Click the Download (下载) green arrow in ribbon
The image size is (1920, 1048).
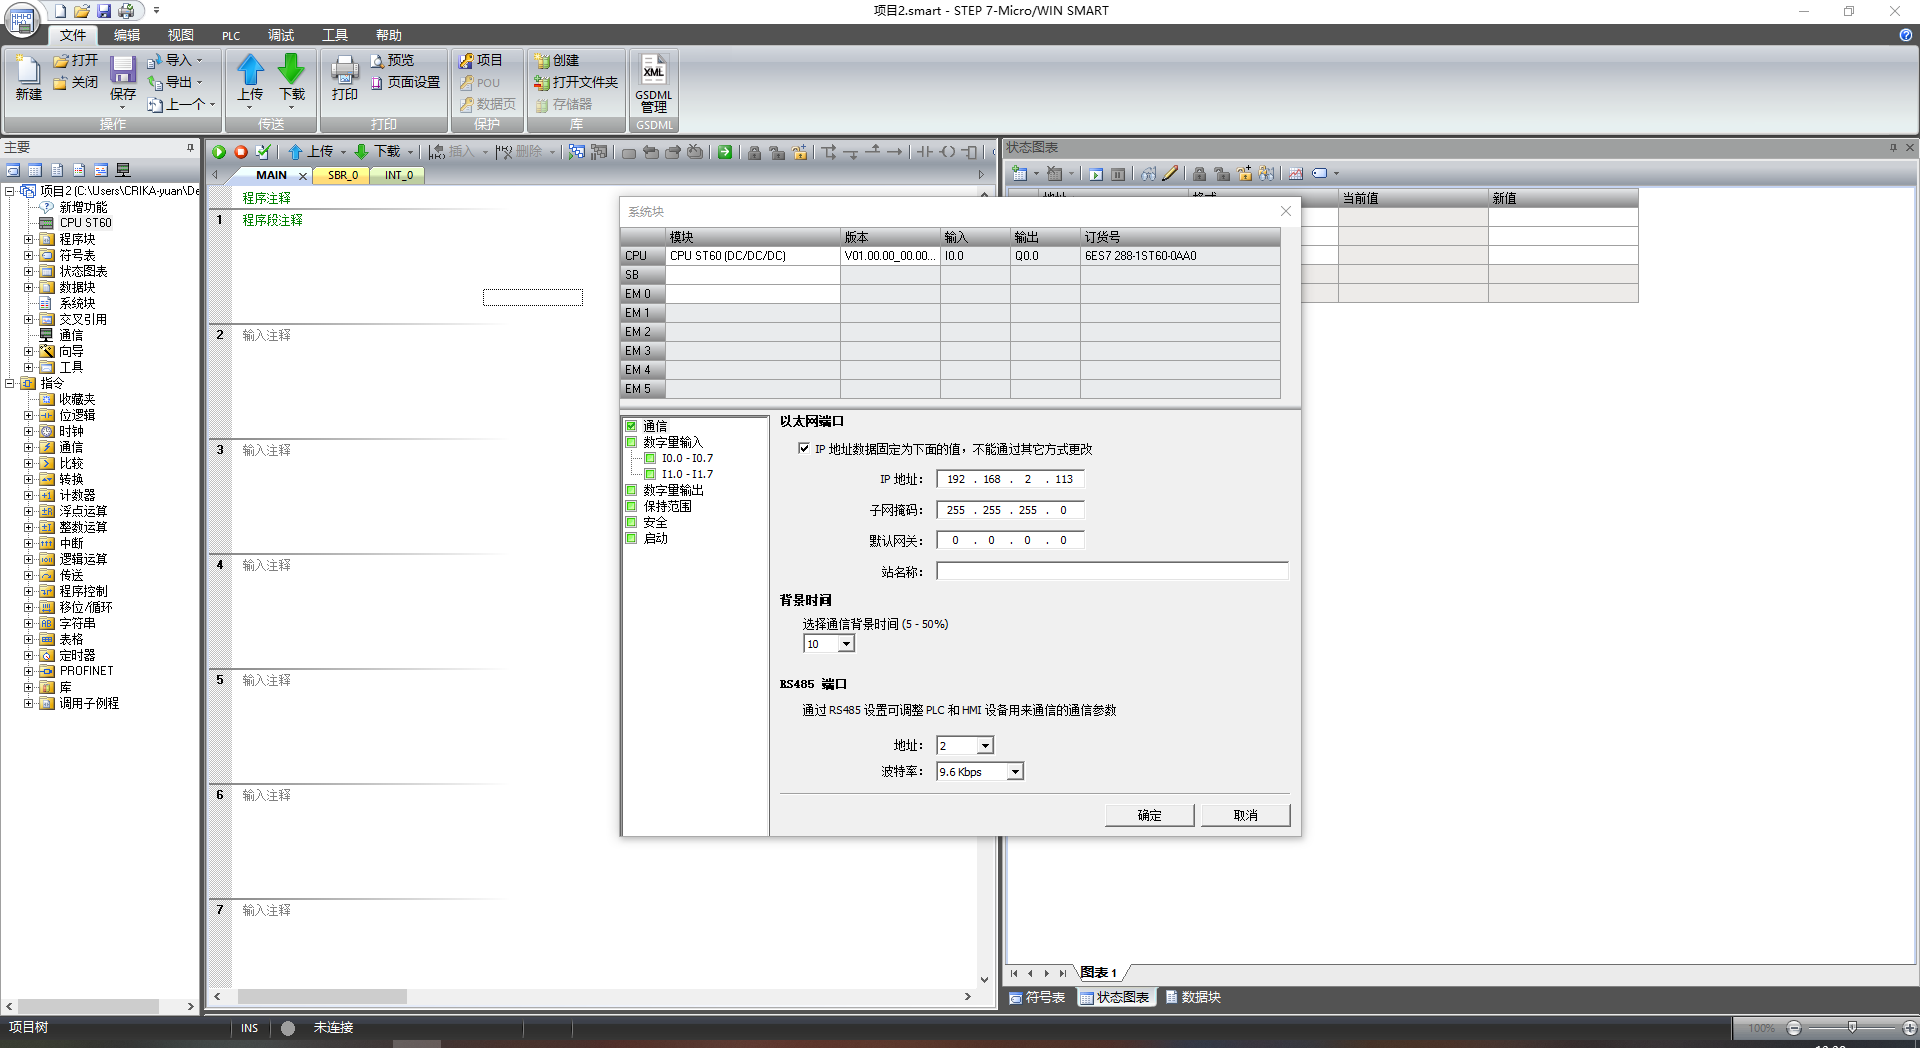[291, 71]
